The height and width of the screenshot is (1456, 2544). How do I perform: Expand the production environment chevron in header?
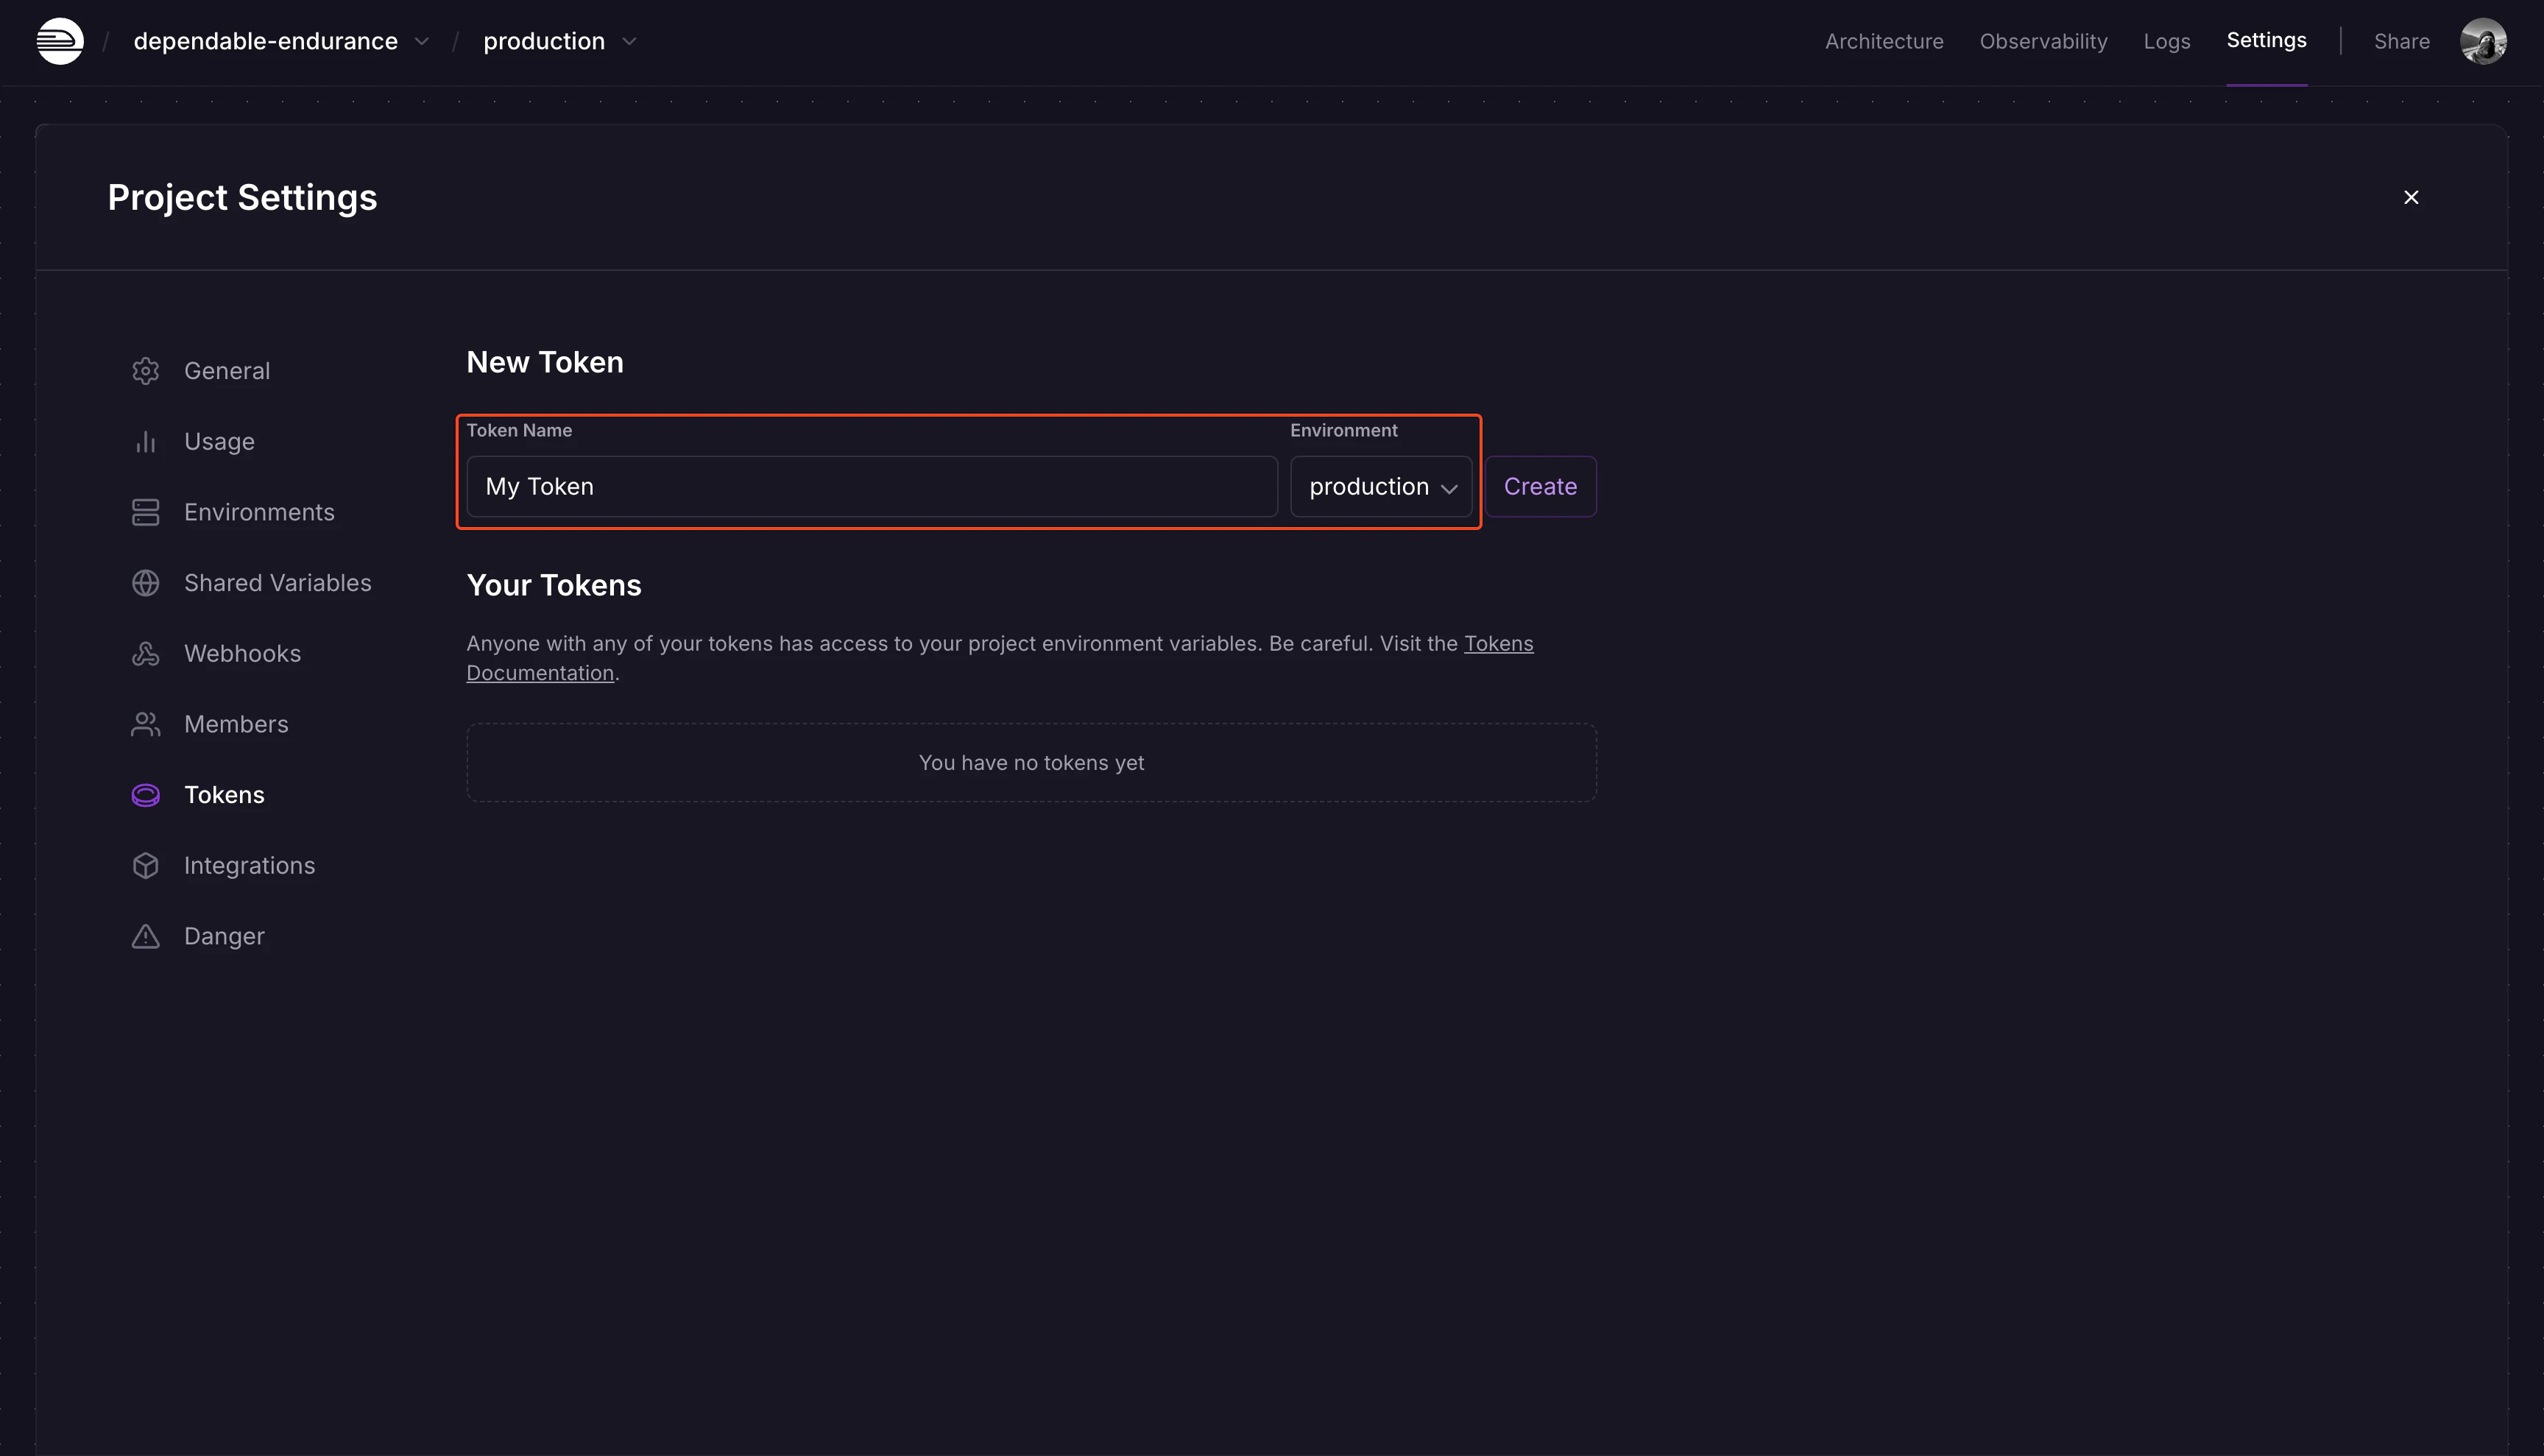(x=629, y=41)
